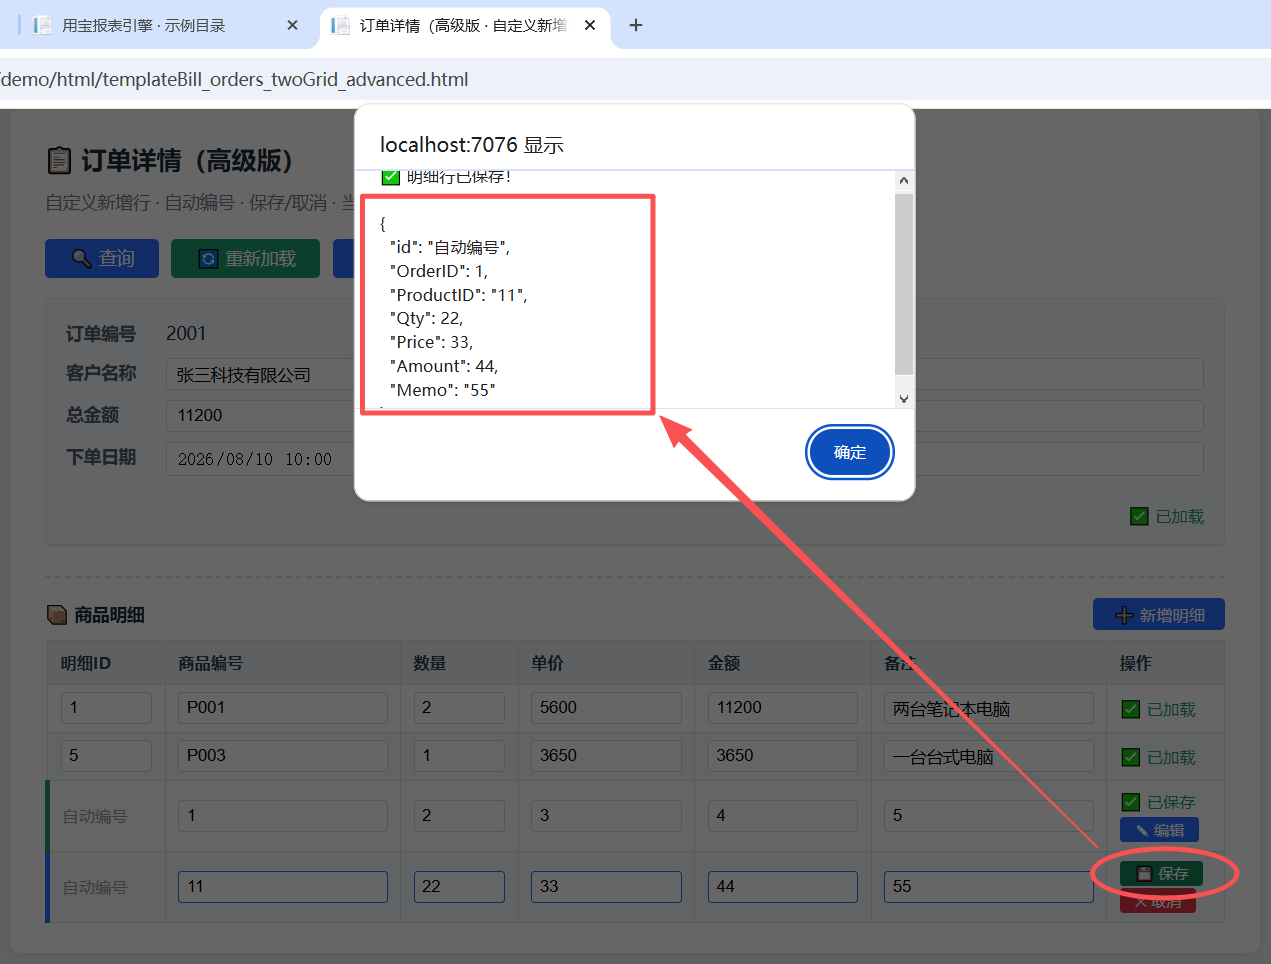Click the 新增明细 button

[x=1158, y=614]
